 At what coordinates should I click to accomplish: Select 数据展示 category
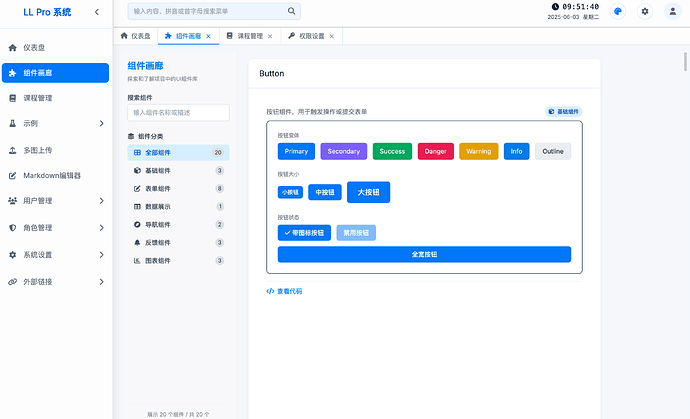[178, 206]
